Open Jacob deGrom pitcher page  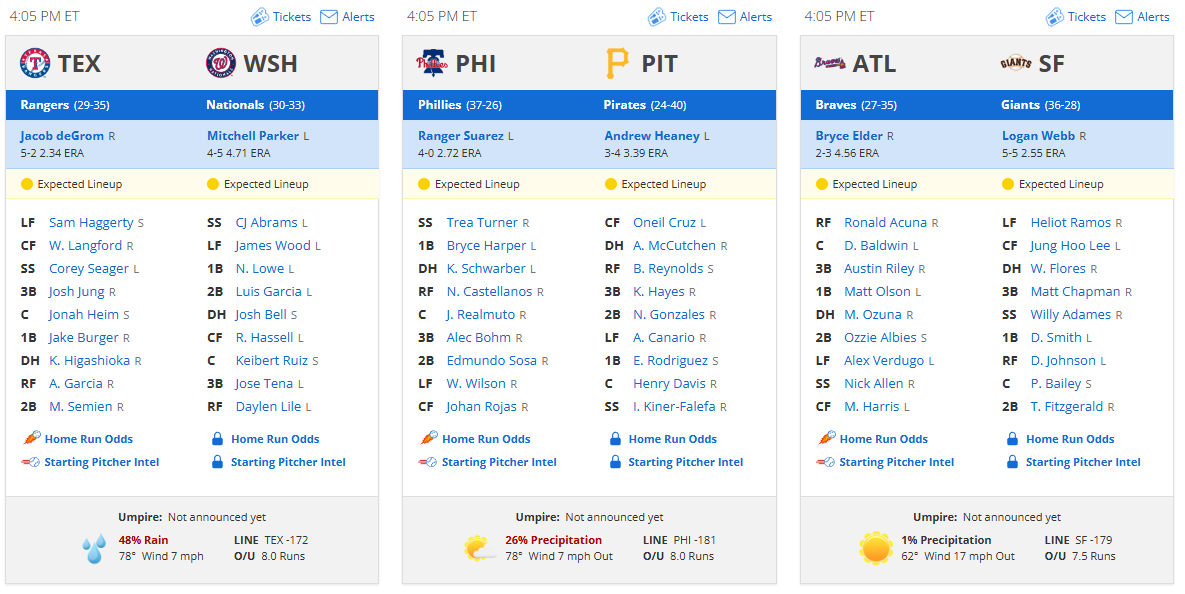click(63, 136)
